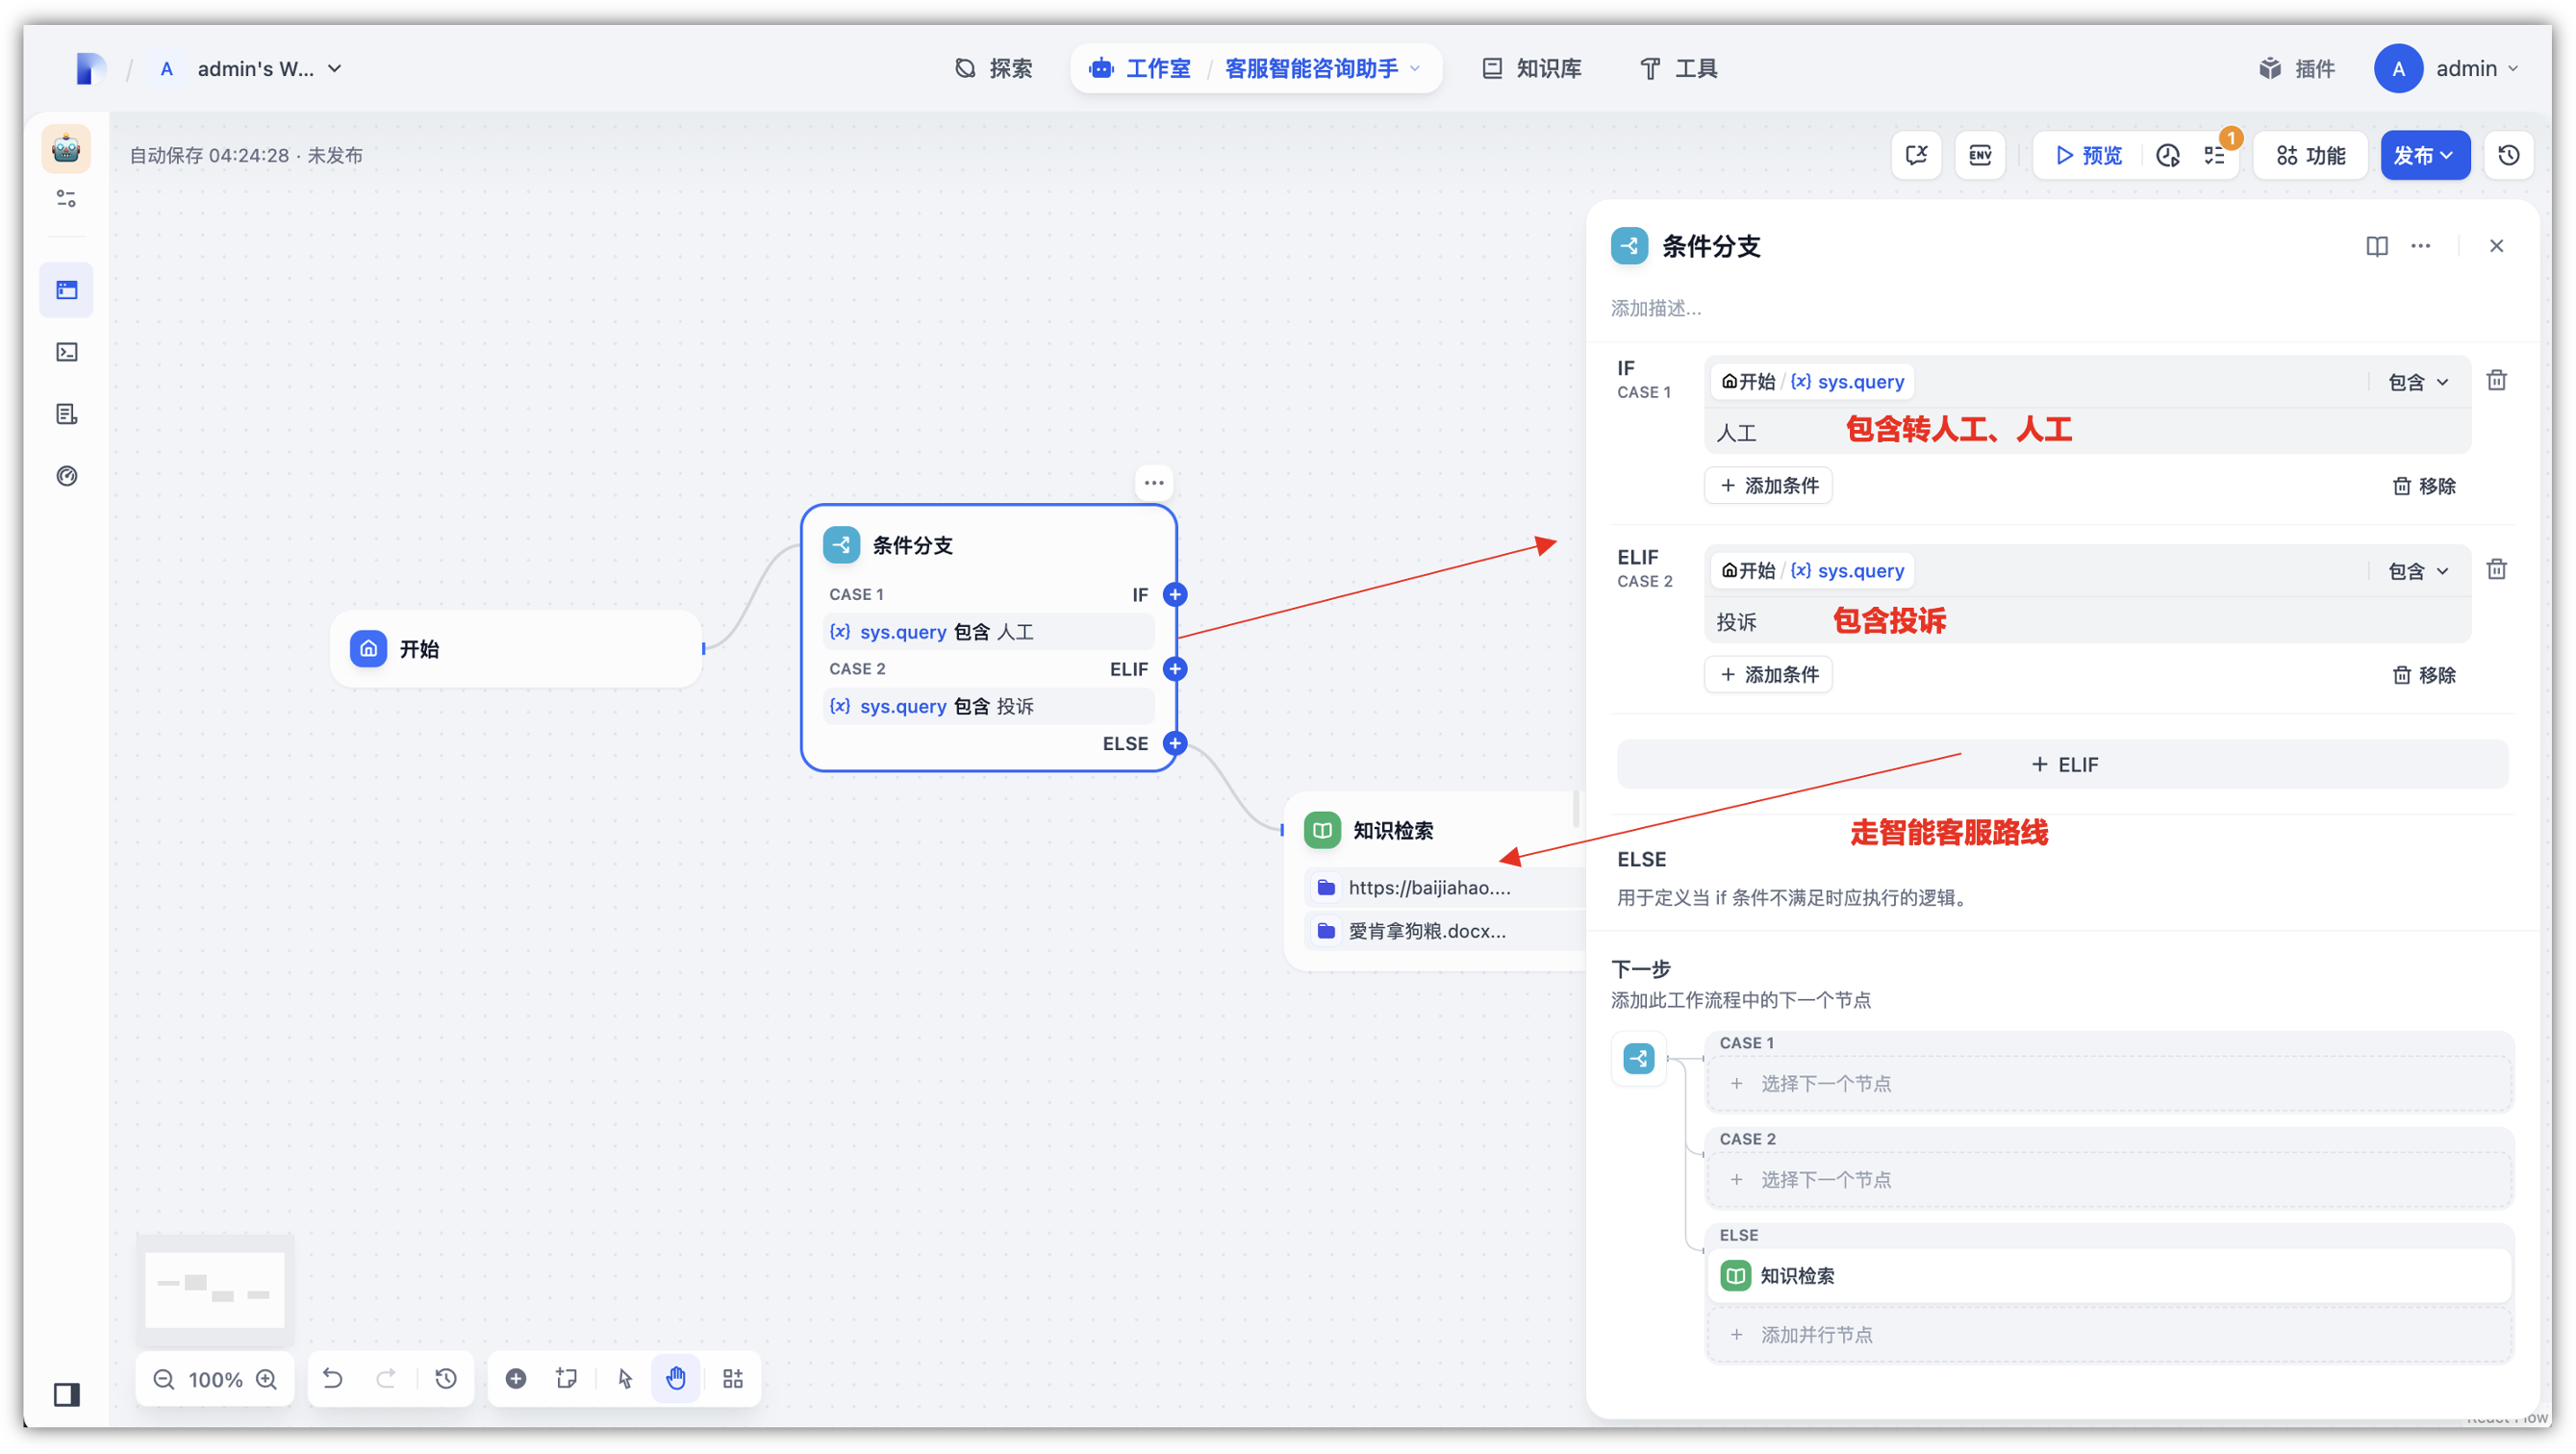View the run history clock icon
This screenshot has width=2576, height=1454.
coord(2167,156)
